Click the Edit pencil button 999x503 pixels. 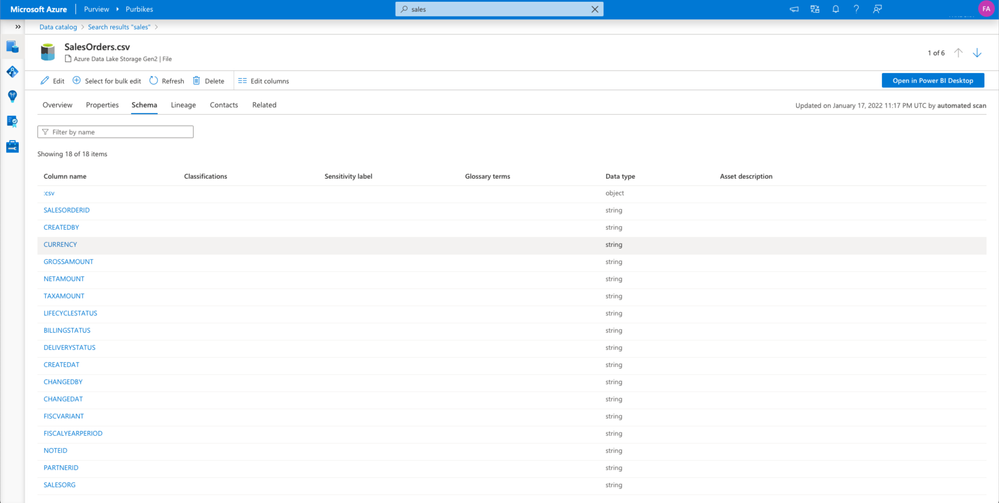coord(52,81)
